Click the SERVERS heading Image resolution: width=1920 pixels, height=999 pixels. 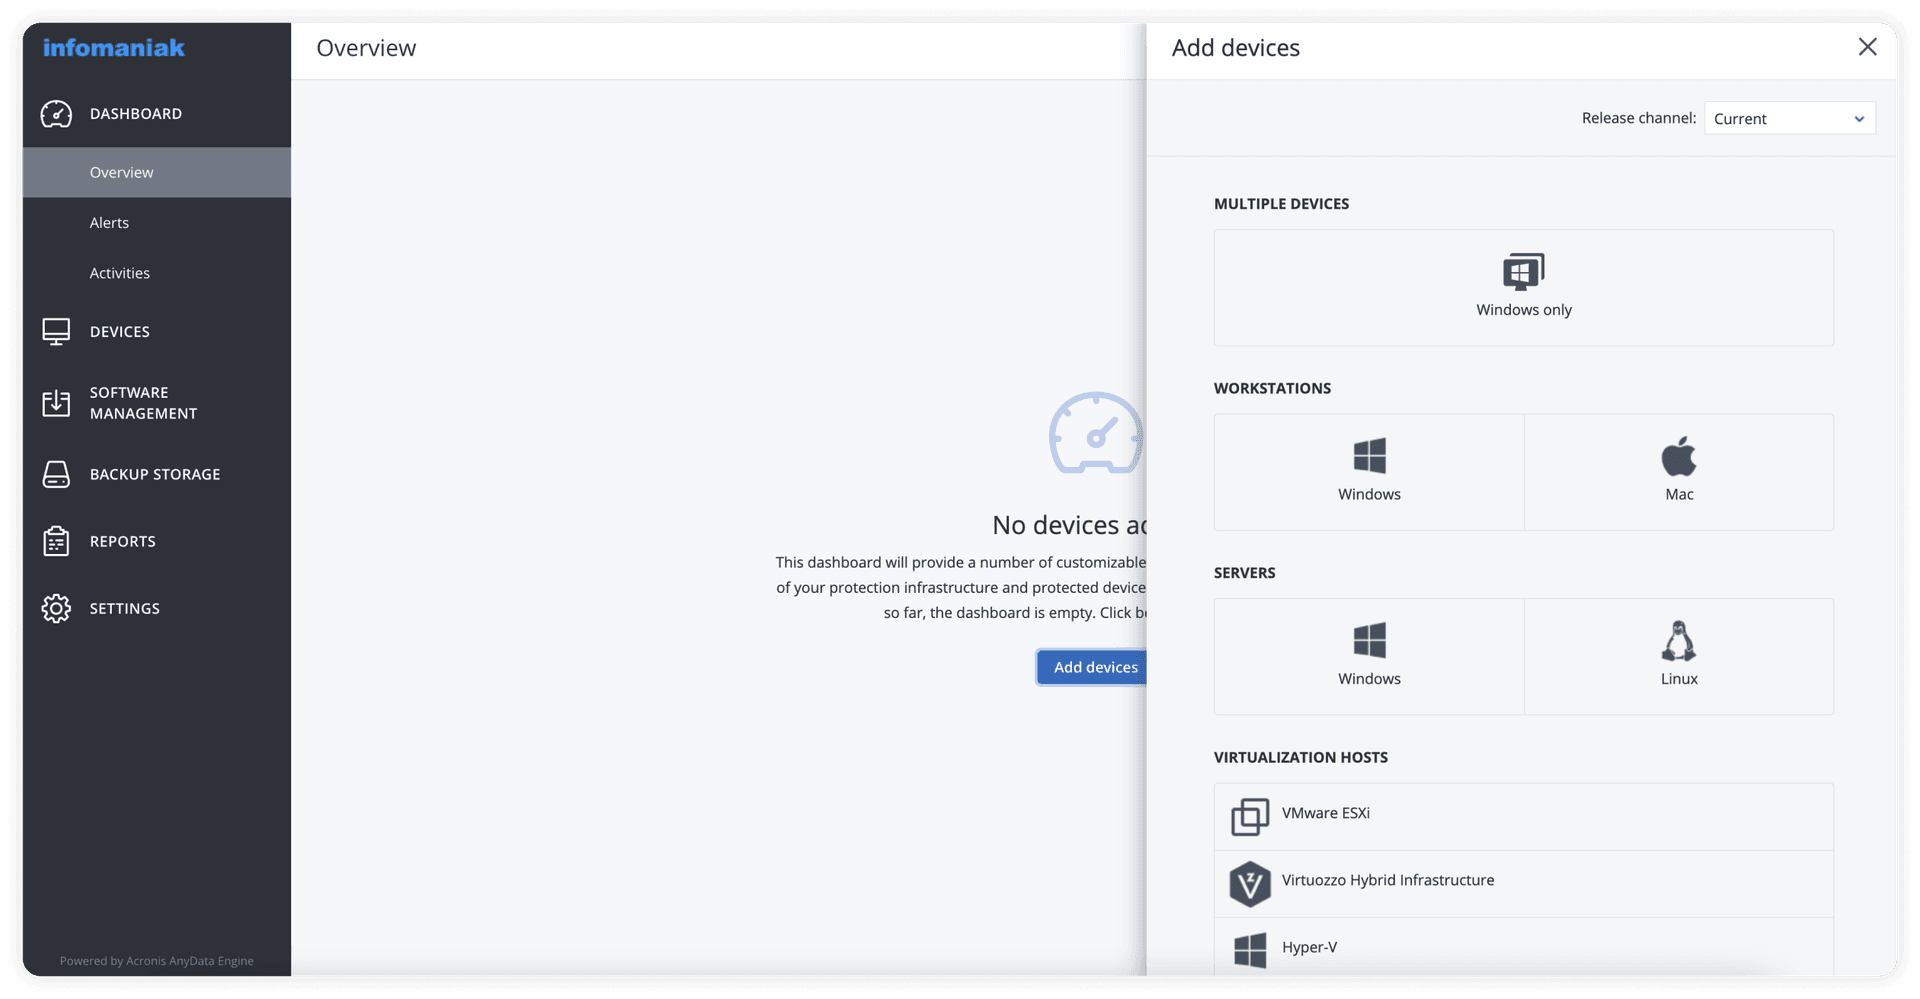click(1244, 573)
